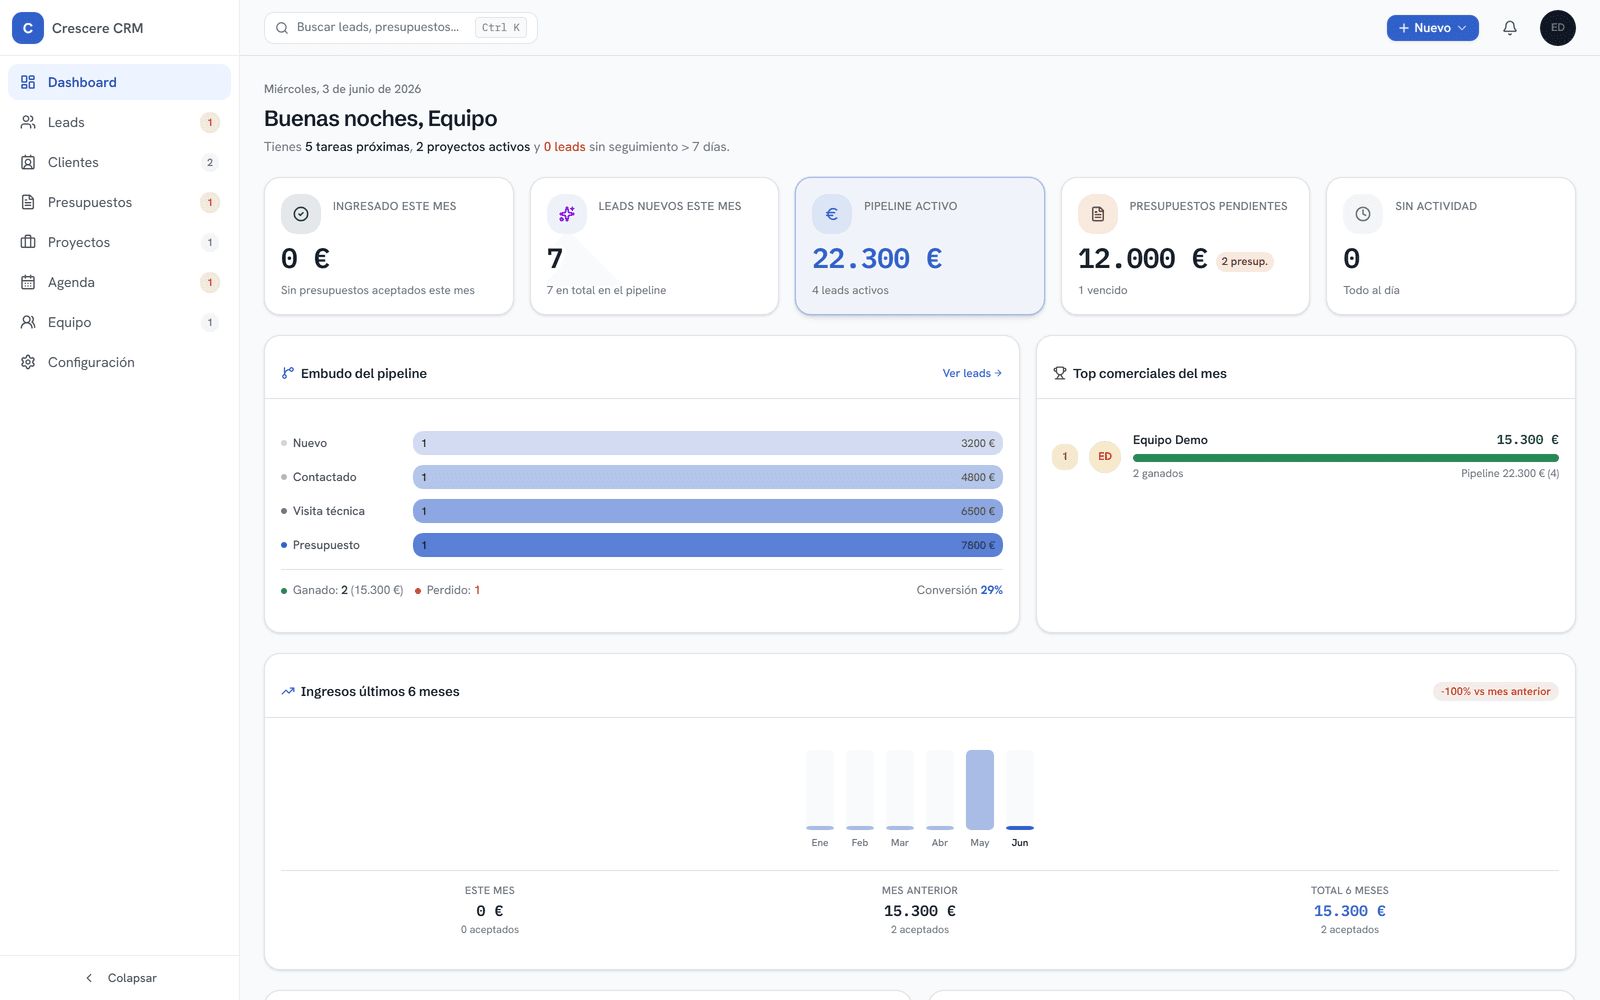Click the chevron arrow beside Colapsar
The image size is (1600, 1000).
coord(89,978)
